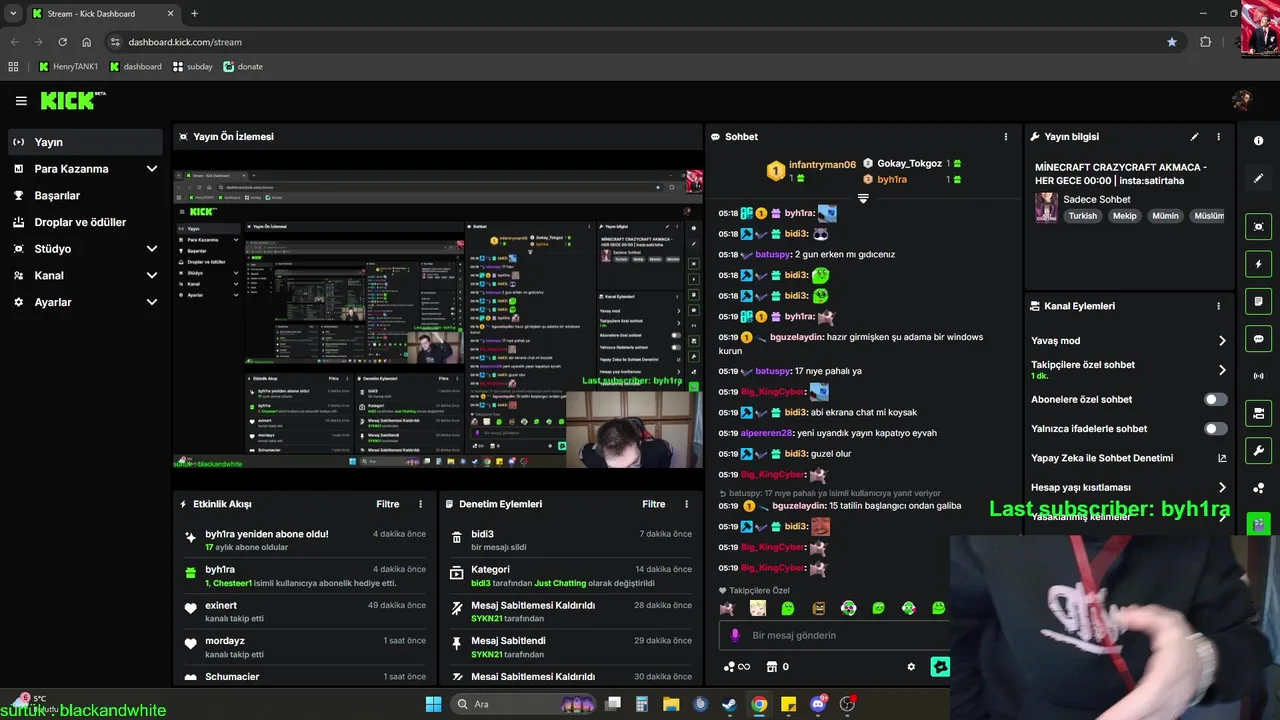The width and height of the screenshot is (1280, 720).
Task: Toggle channel actions widget in right sidebar
Action: [x=1259, y=413]
